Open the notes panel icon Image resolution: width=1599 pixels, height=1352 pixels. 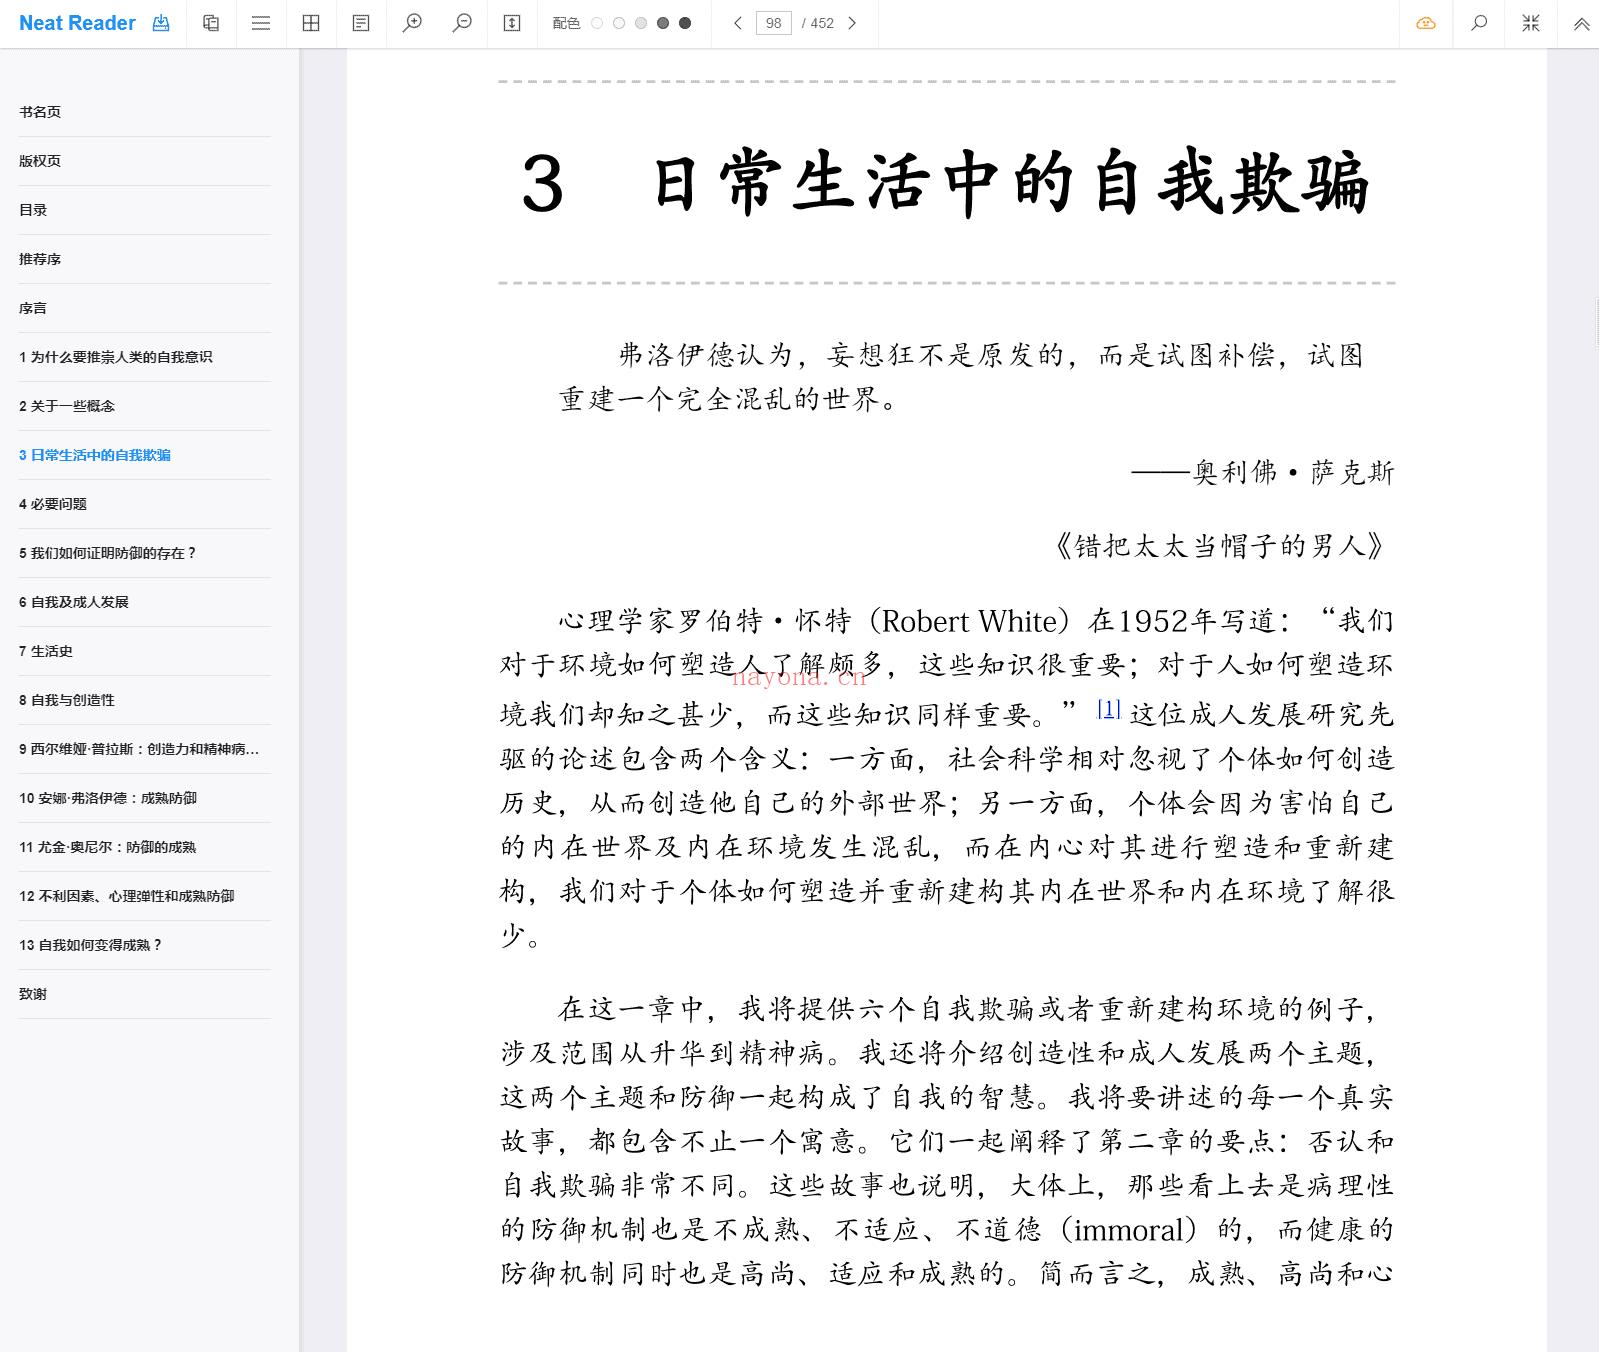361,23
